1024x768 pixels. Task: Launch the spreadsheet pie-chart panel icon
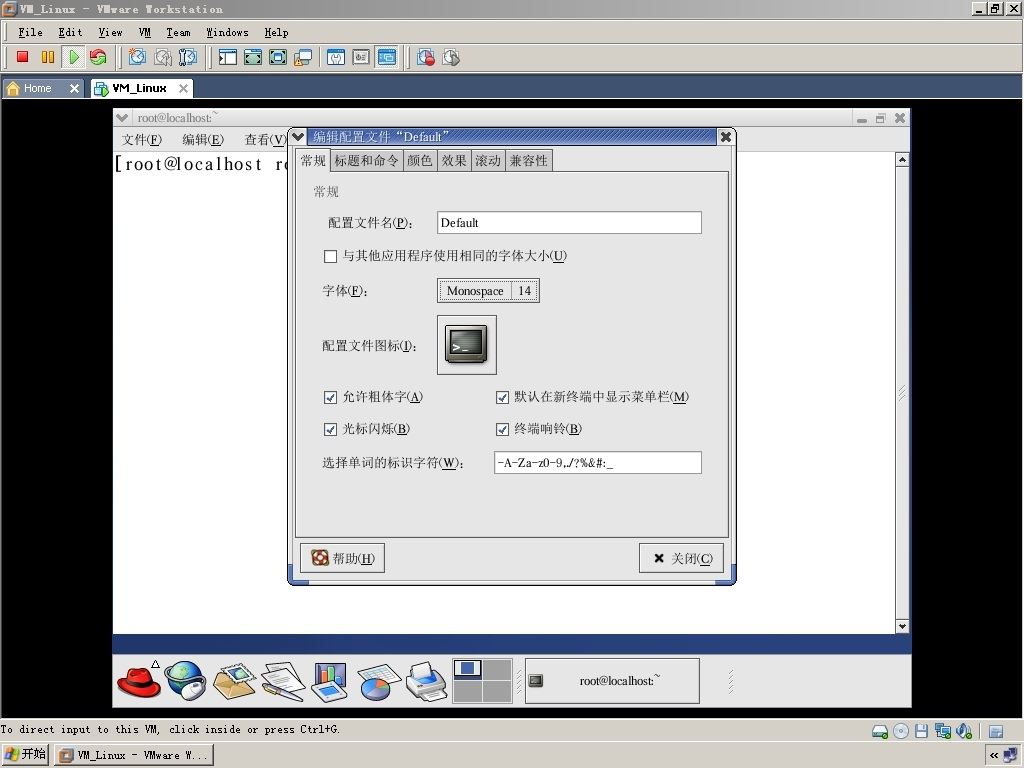(377, 681)
